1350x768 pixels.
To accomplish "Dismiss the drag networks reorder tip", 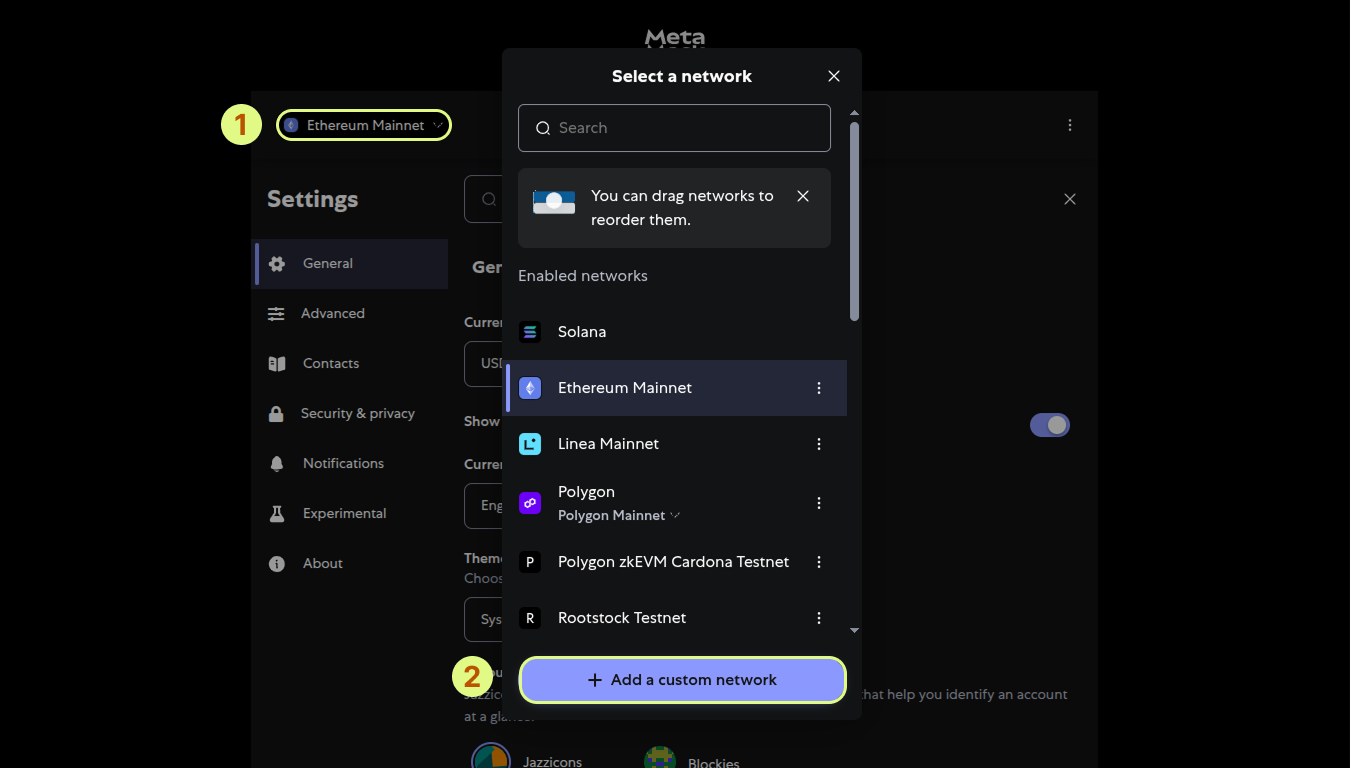I will pyautogui.click(x=803, y=196).
